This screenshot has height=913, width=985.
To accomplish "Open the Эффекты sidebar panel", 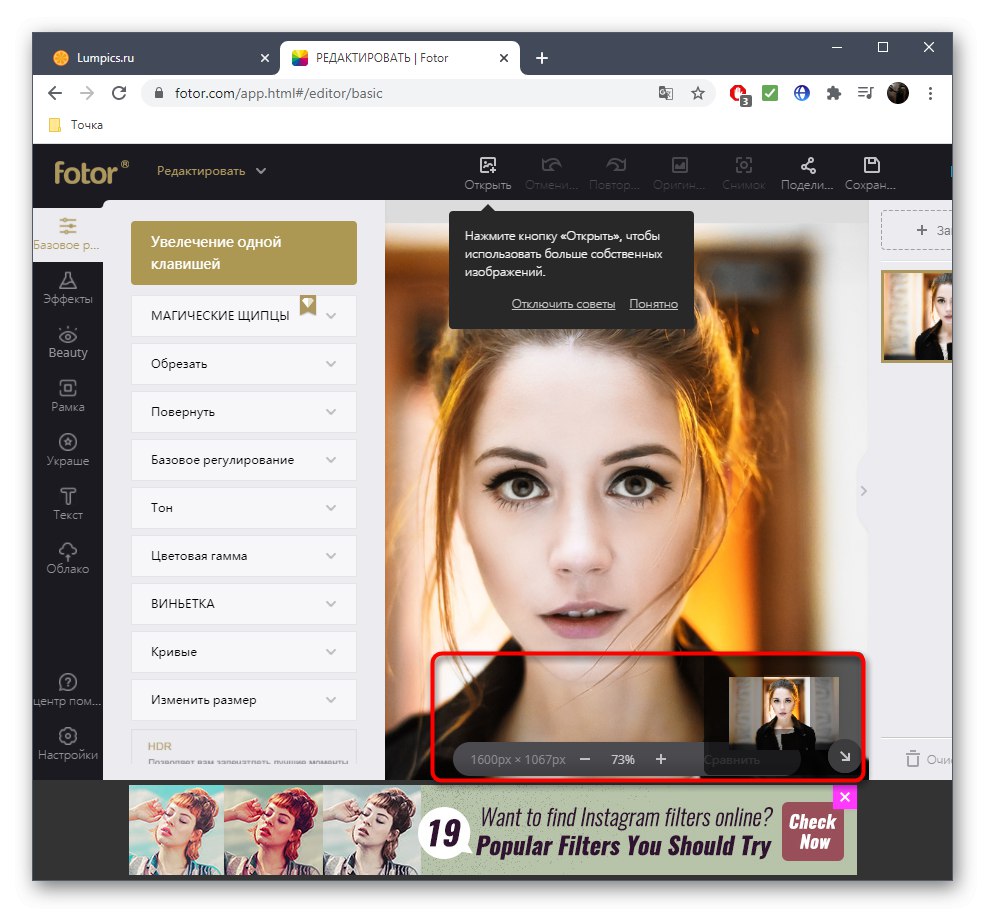I will click(67, 288).
